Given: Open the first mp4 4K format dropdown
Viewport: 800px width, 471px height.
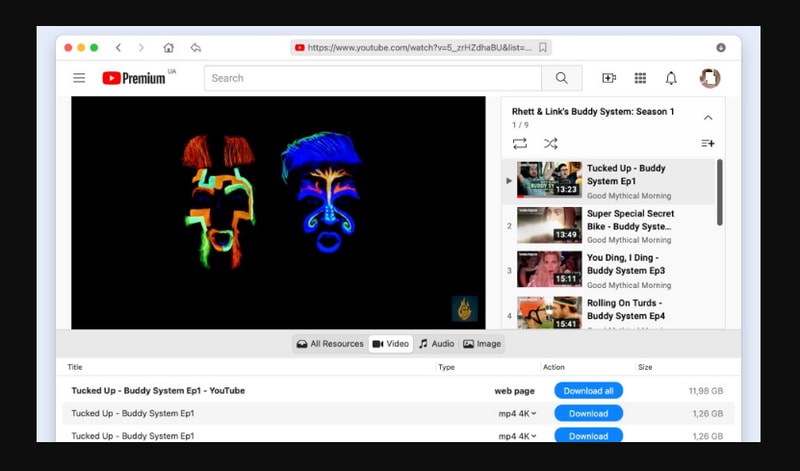Looking at the screenshot, I should (x=517, y=413).
